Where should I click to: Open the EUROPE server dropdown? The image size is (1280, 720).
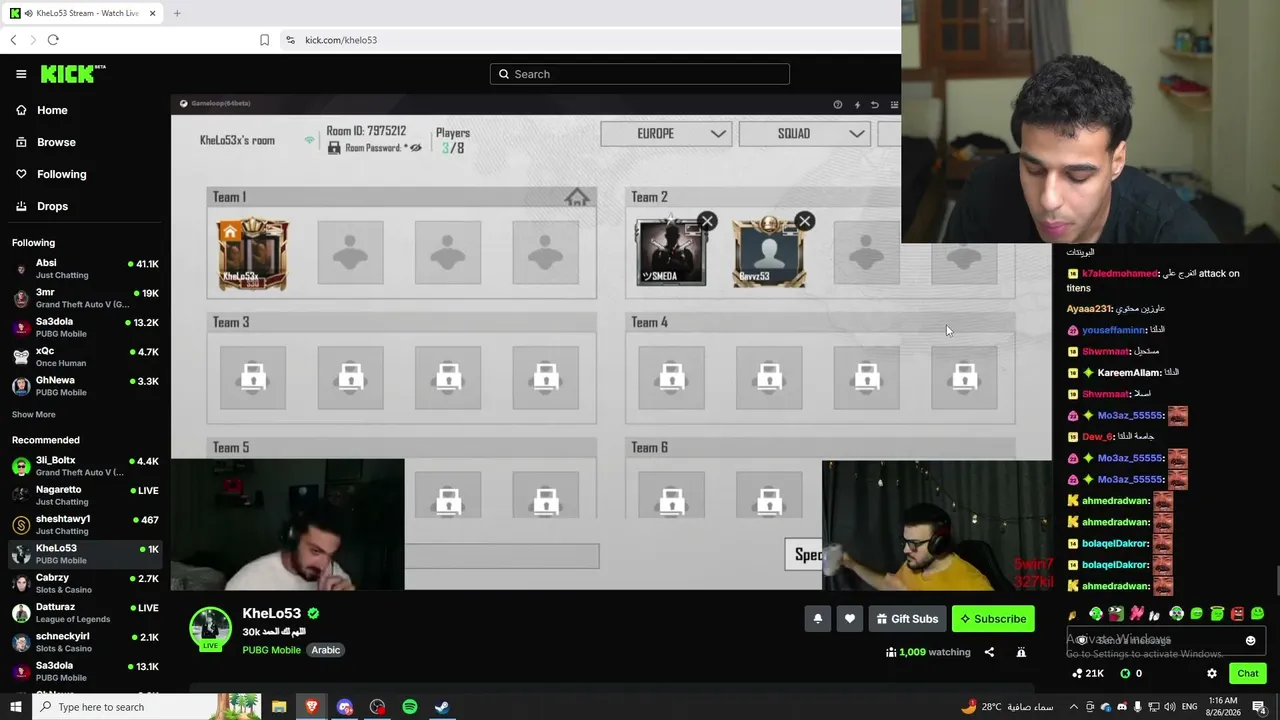(x=666, y=133)
